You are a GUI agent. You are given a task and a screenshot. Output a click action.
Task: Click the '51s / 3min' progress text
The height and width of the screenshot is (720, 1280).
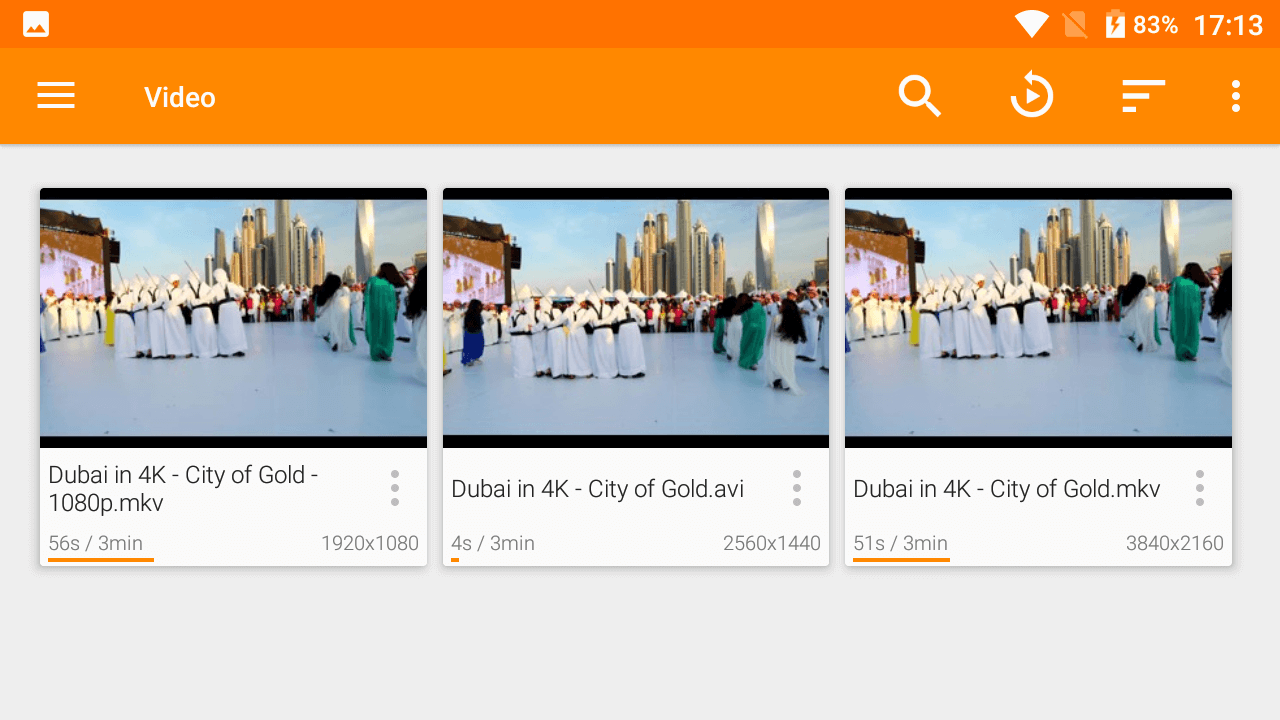tap(900, 543)
